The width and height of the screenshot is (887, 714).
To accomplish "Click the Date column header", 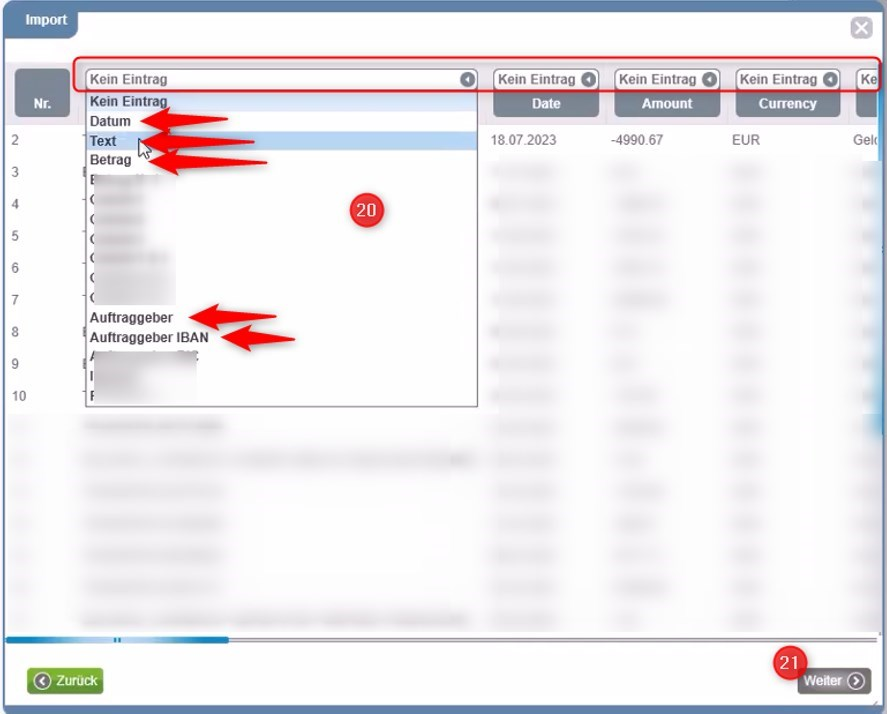I will (546, 104).
